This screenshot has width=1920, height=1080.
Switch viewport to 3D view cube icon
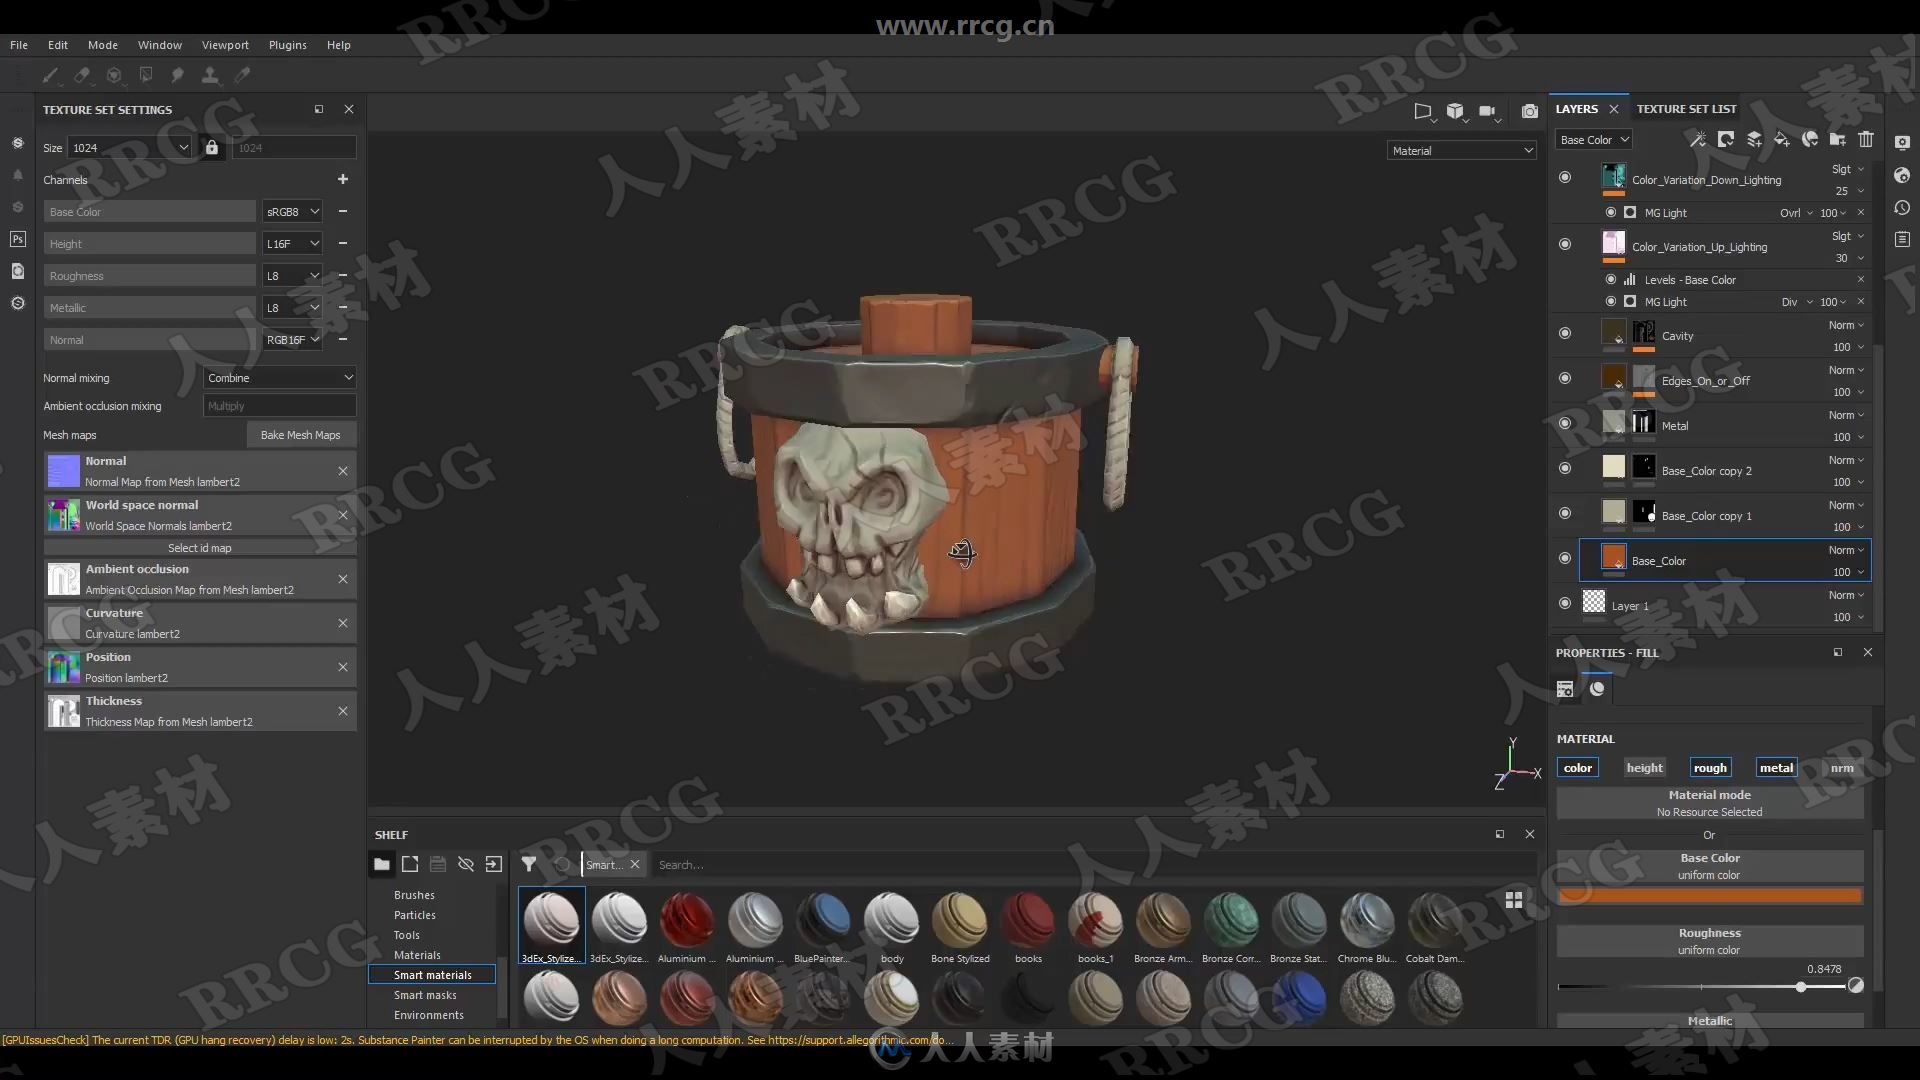click(x=1456, y=111)
